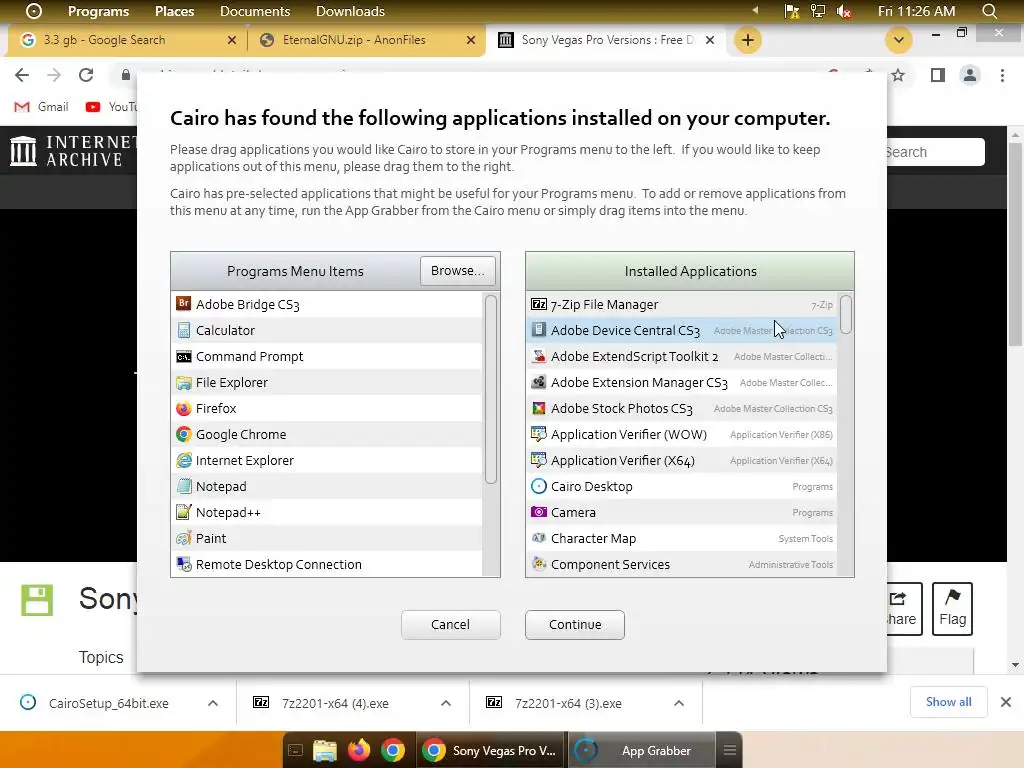
Task: Open Cairo search magnifier icon
Action: click(989, 11)
